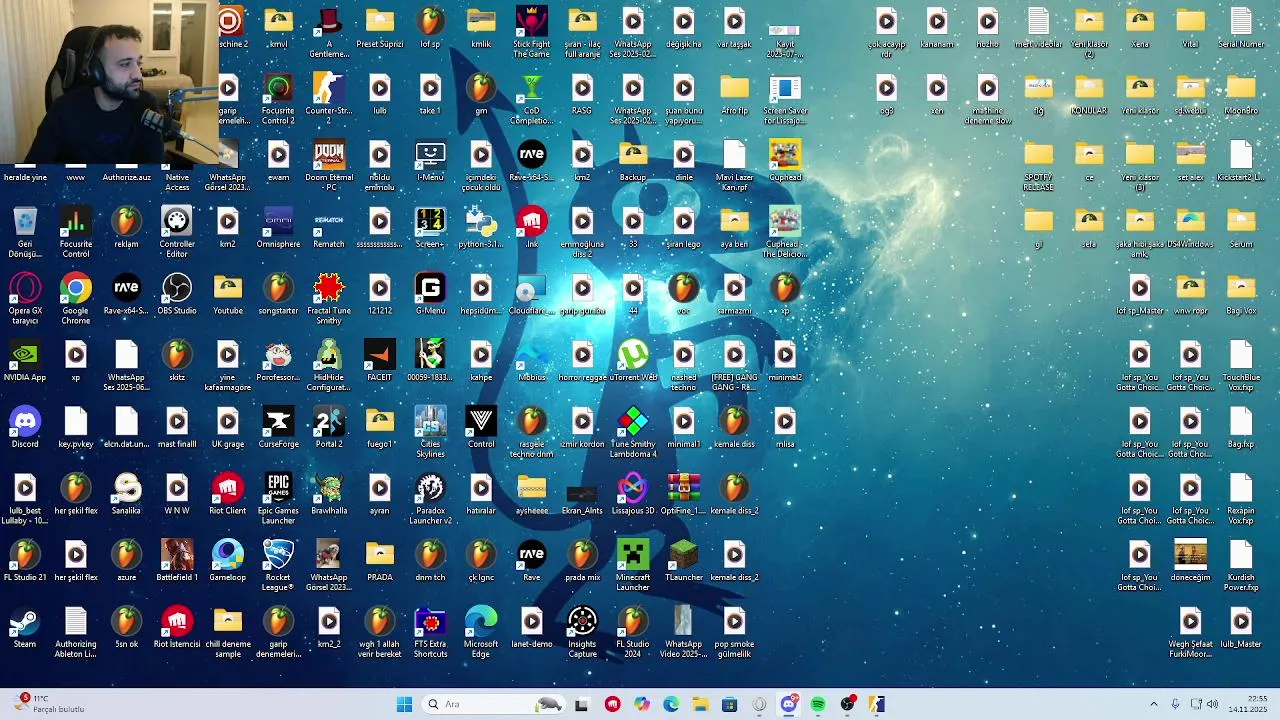Open the volume speaker tray icon
The width and height of the screenshot is (1280, 720).
1212,704
